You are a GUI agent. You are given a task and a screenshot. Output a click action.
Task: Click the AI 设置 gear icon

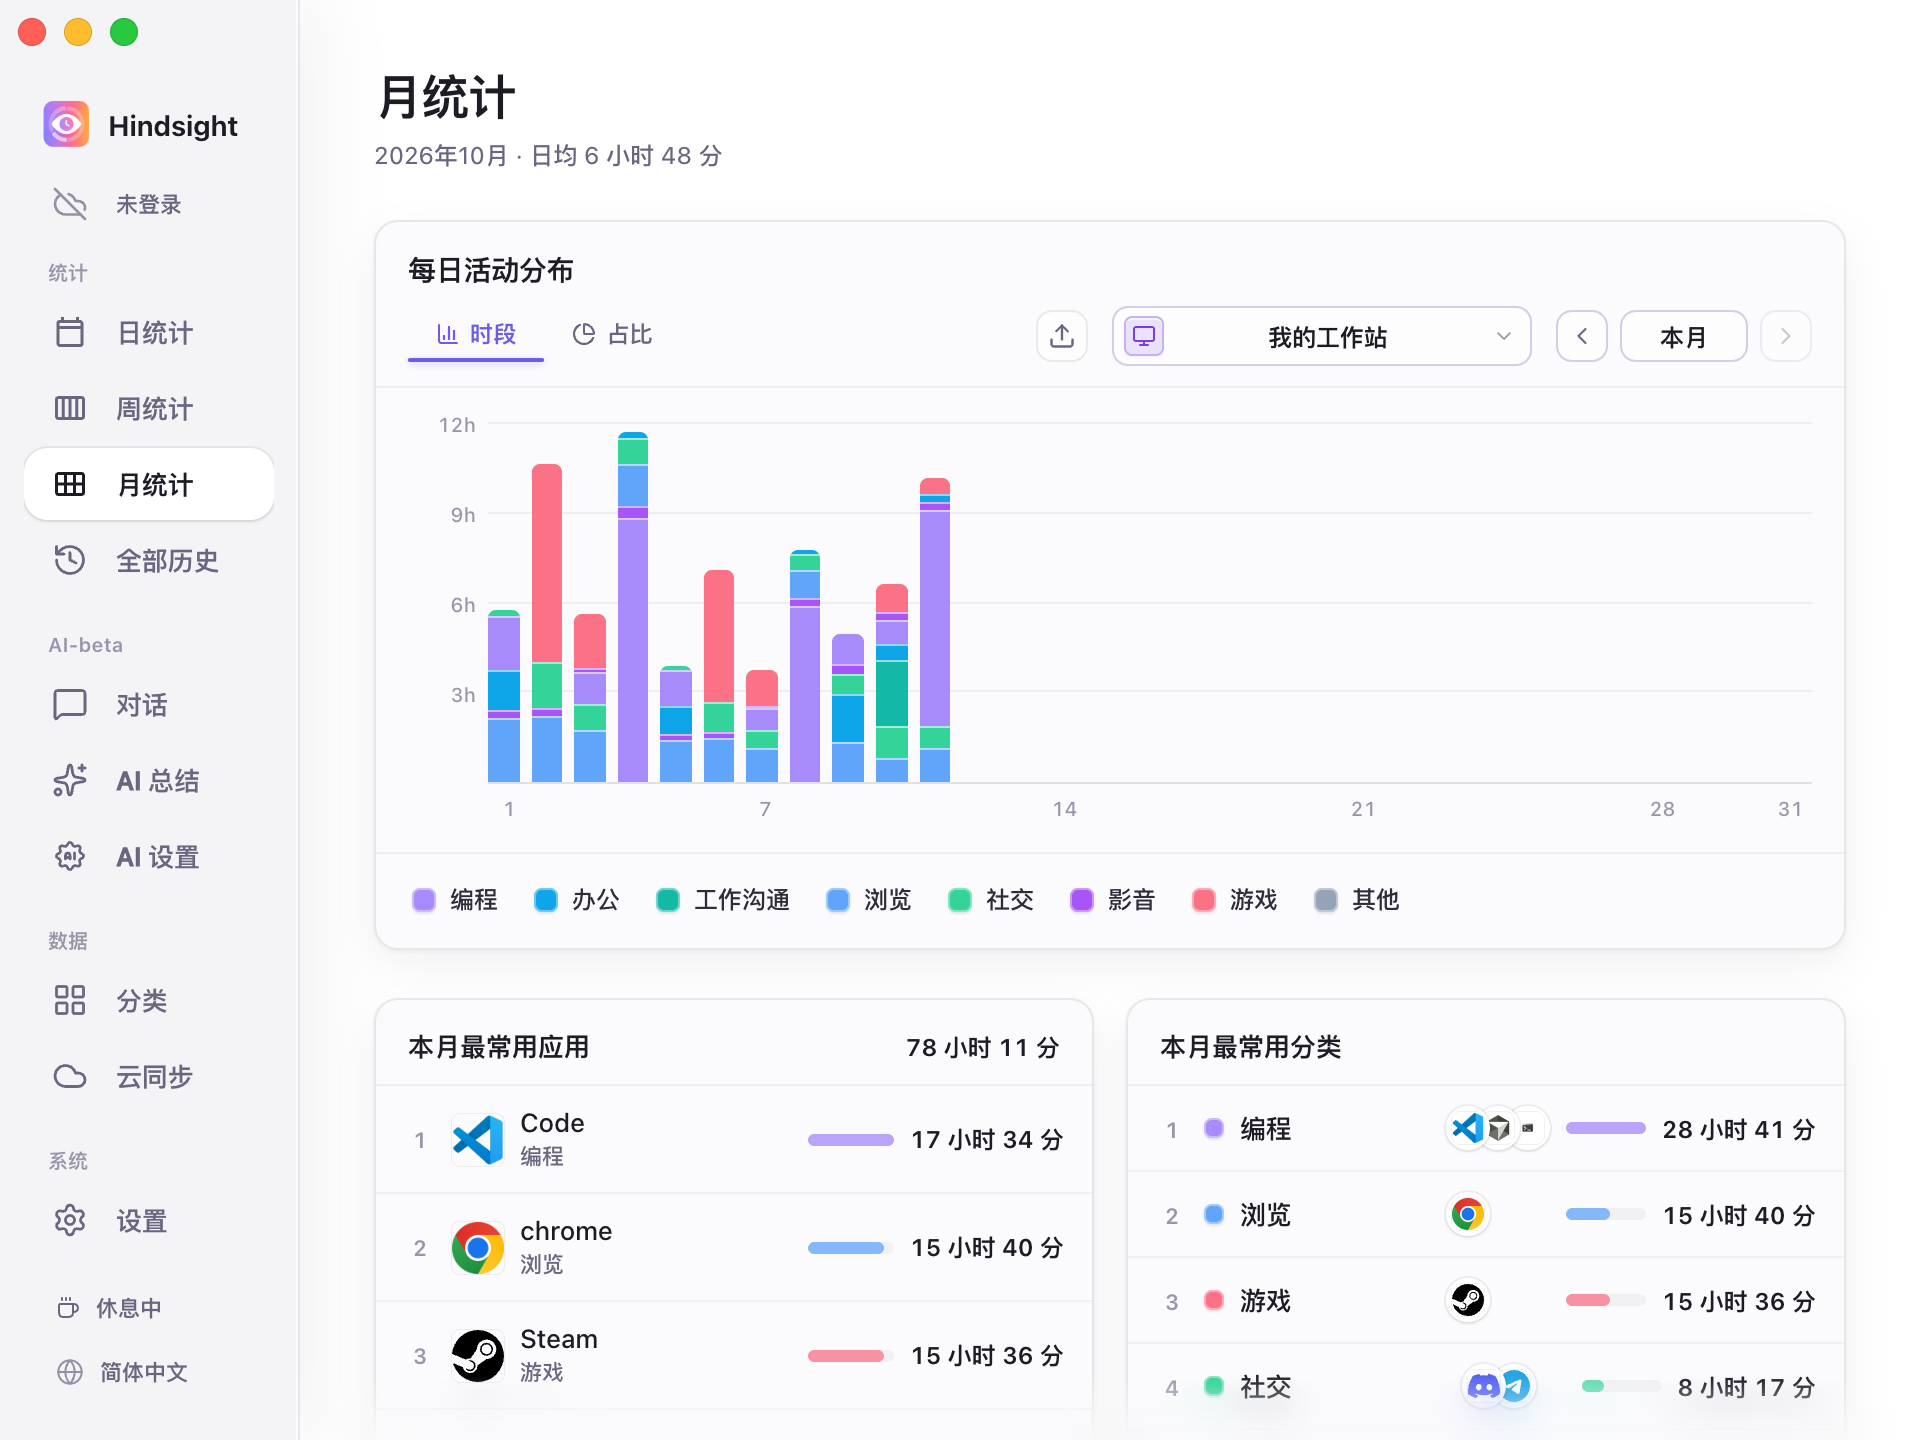pyautogui.click(x=70, y=857)
